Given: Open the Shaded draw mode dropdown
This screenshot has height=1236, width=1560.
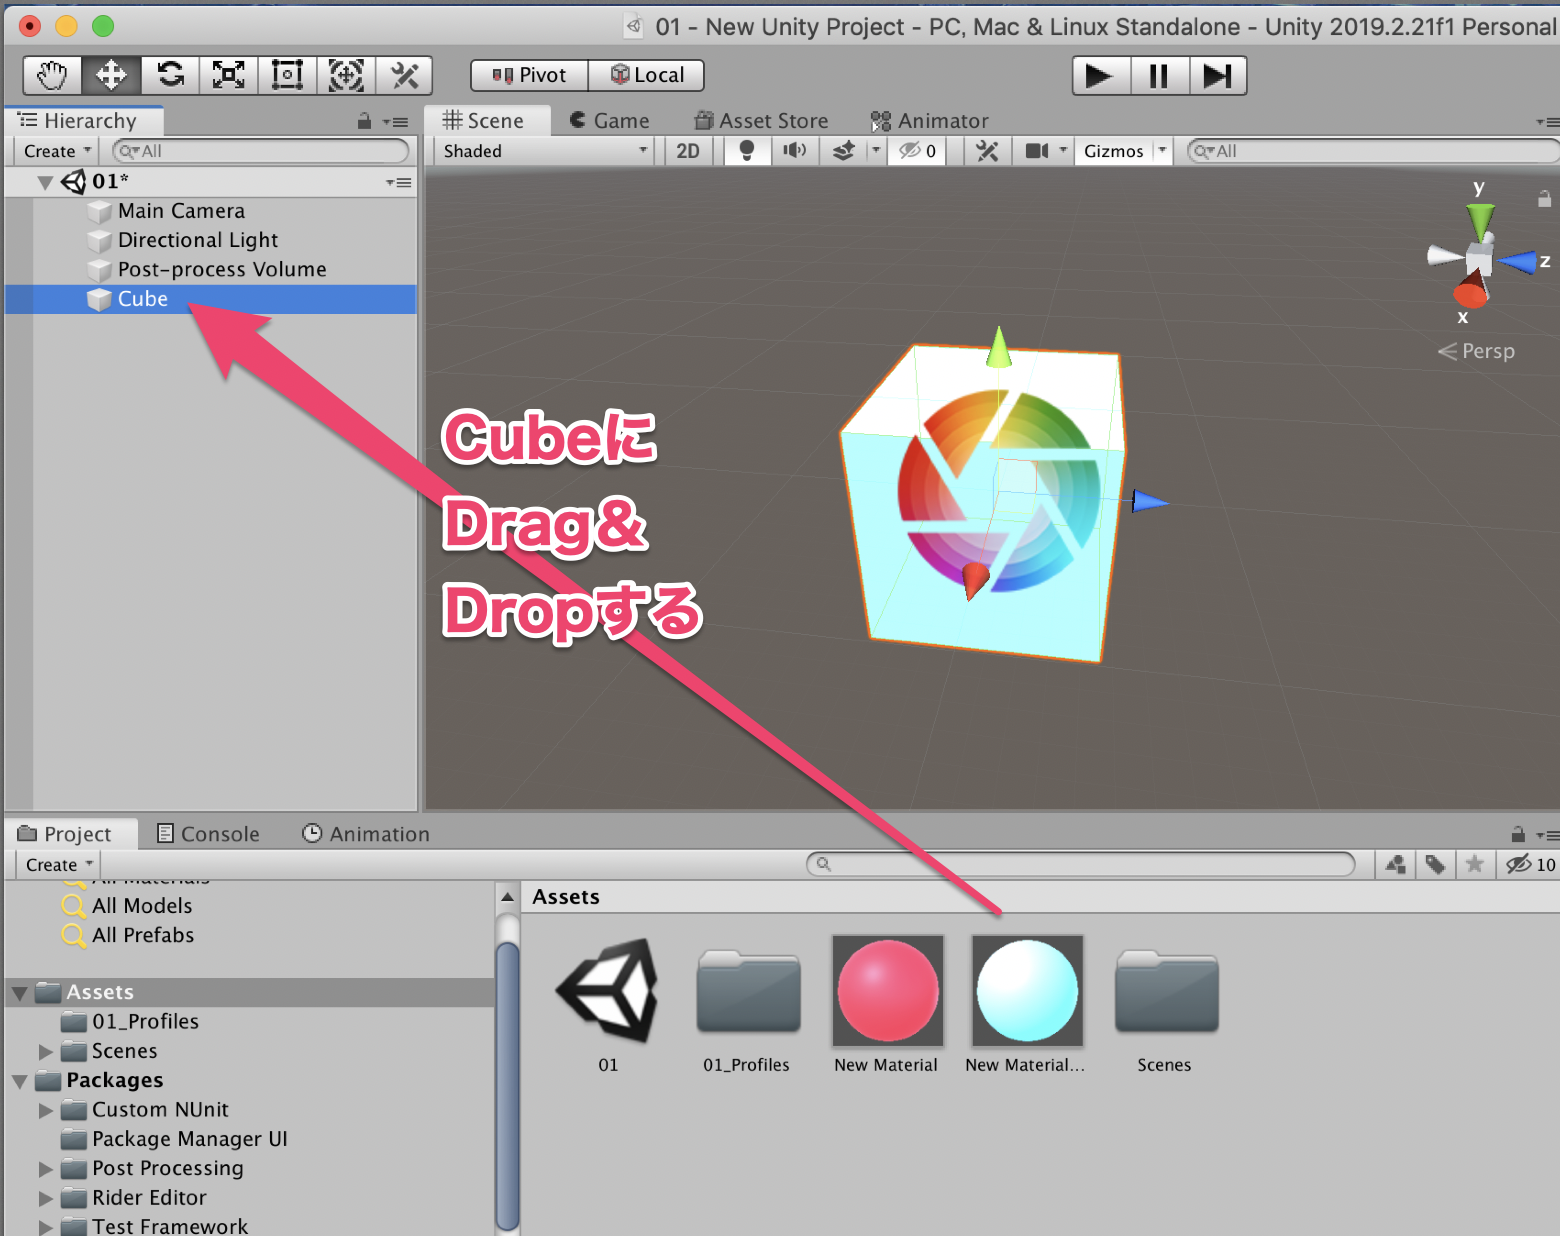Looking at the screenshot, I should pos(545,151).
